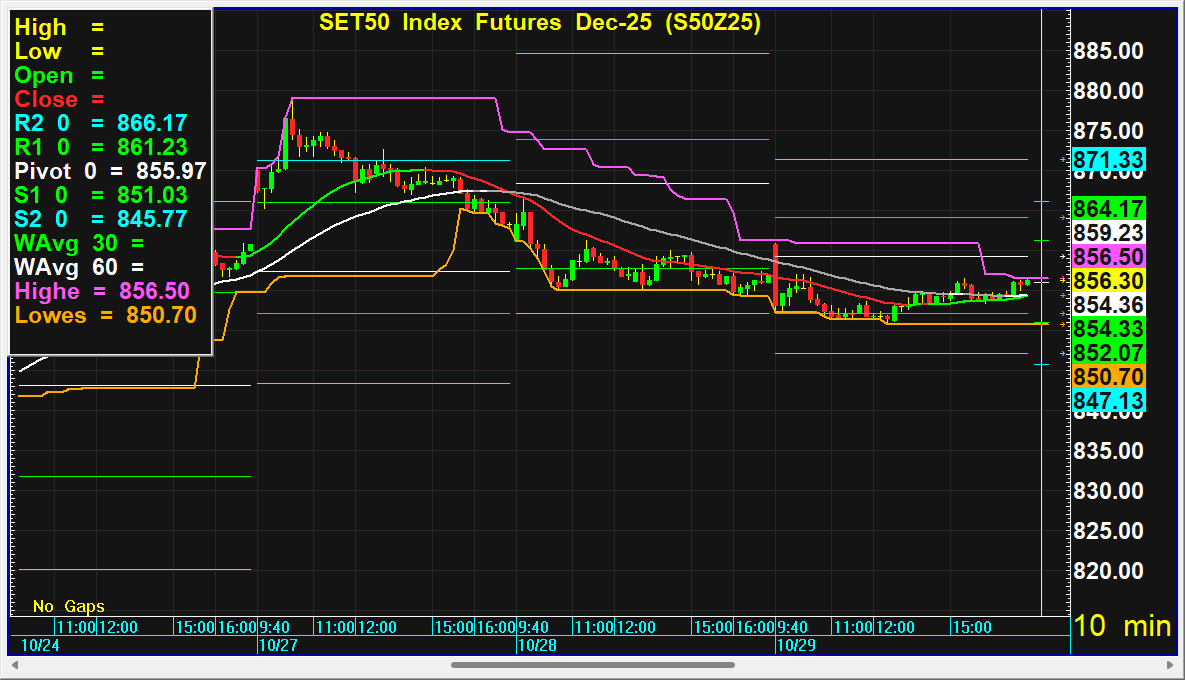Click the cyan arrow marker beside 871.33
Screen dimensions: 1185x680
pyautogui.click(x=1063, y=159)
